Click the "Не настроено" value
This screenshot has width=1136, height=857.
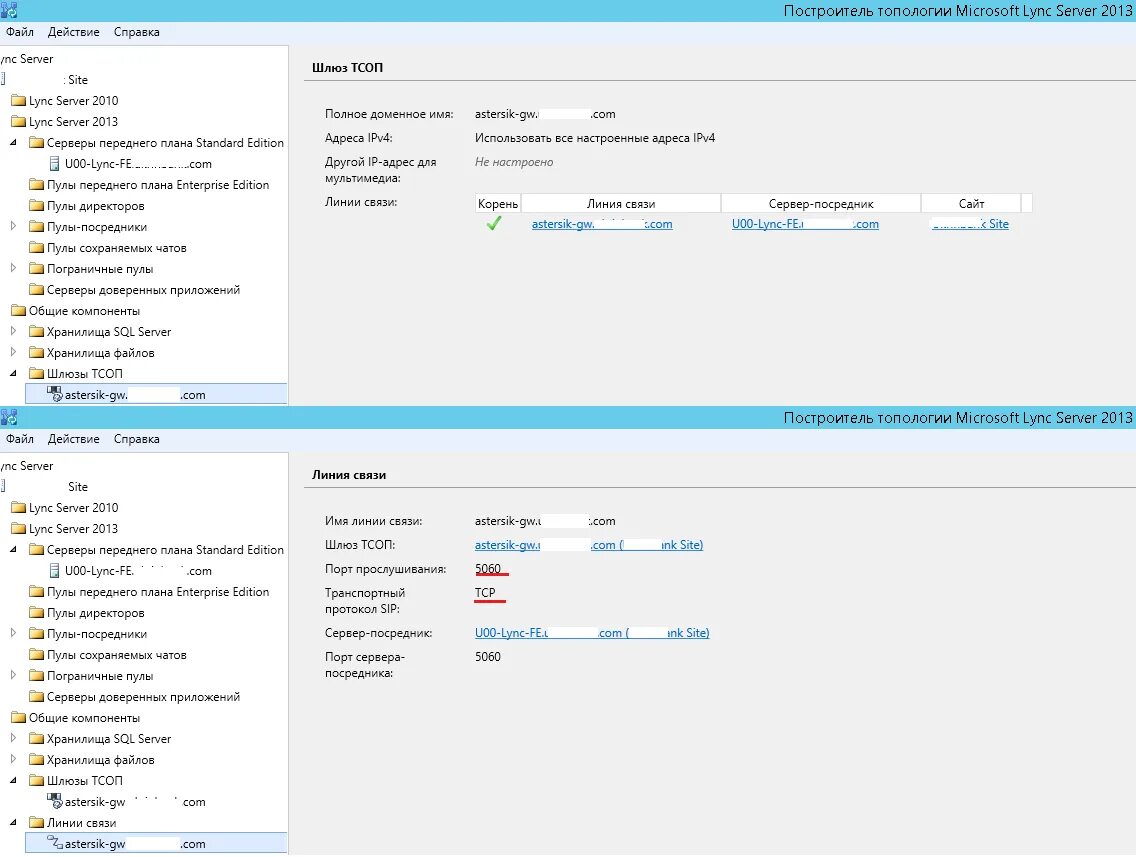[514, 162]
